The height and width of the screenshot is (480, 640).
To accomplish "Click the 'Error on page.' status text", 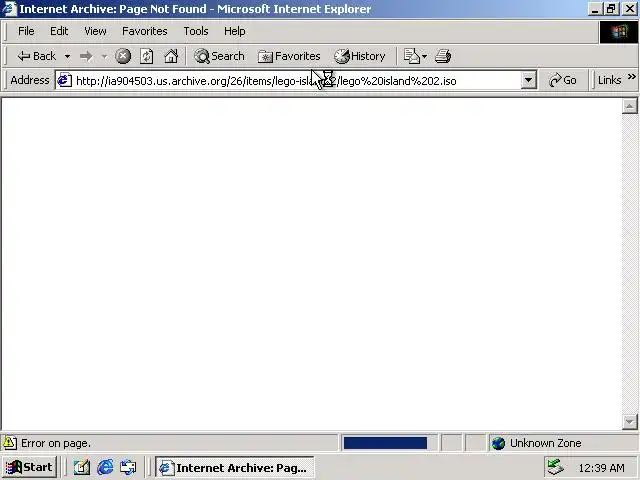I will (56, 443).
